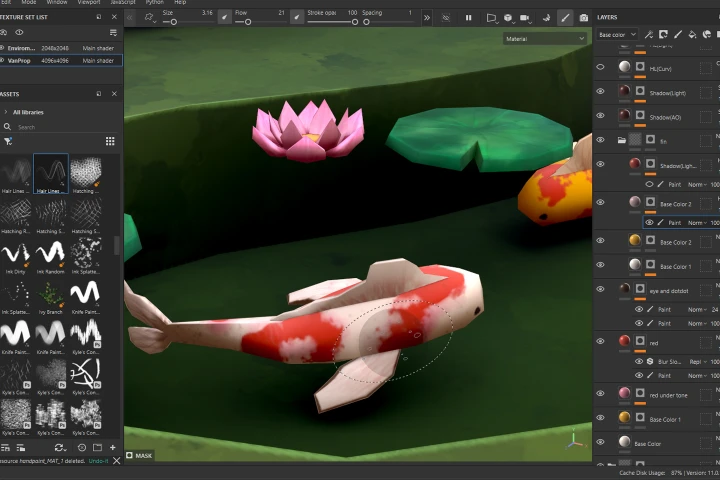Hide the red under tone layer
The height and width of the screenshot is (480, 720).
coord(600,393)
